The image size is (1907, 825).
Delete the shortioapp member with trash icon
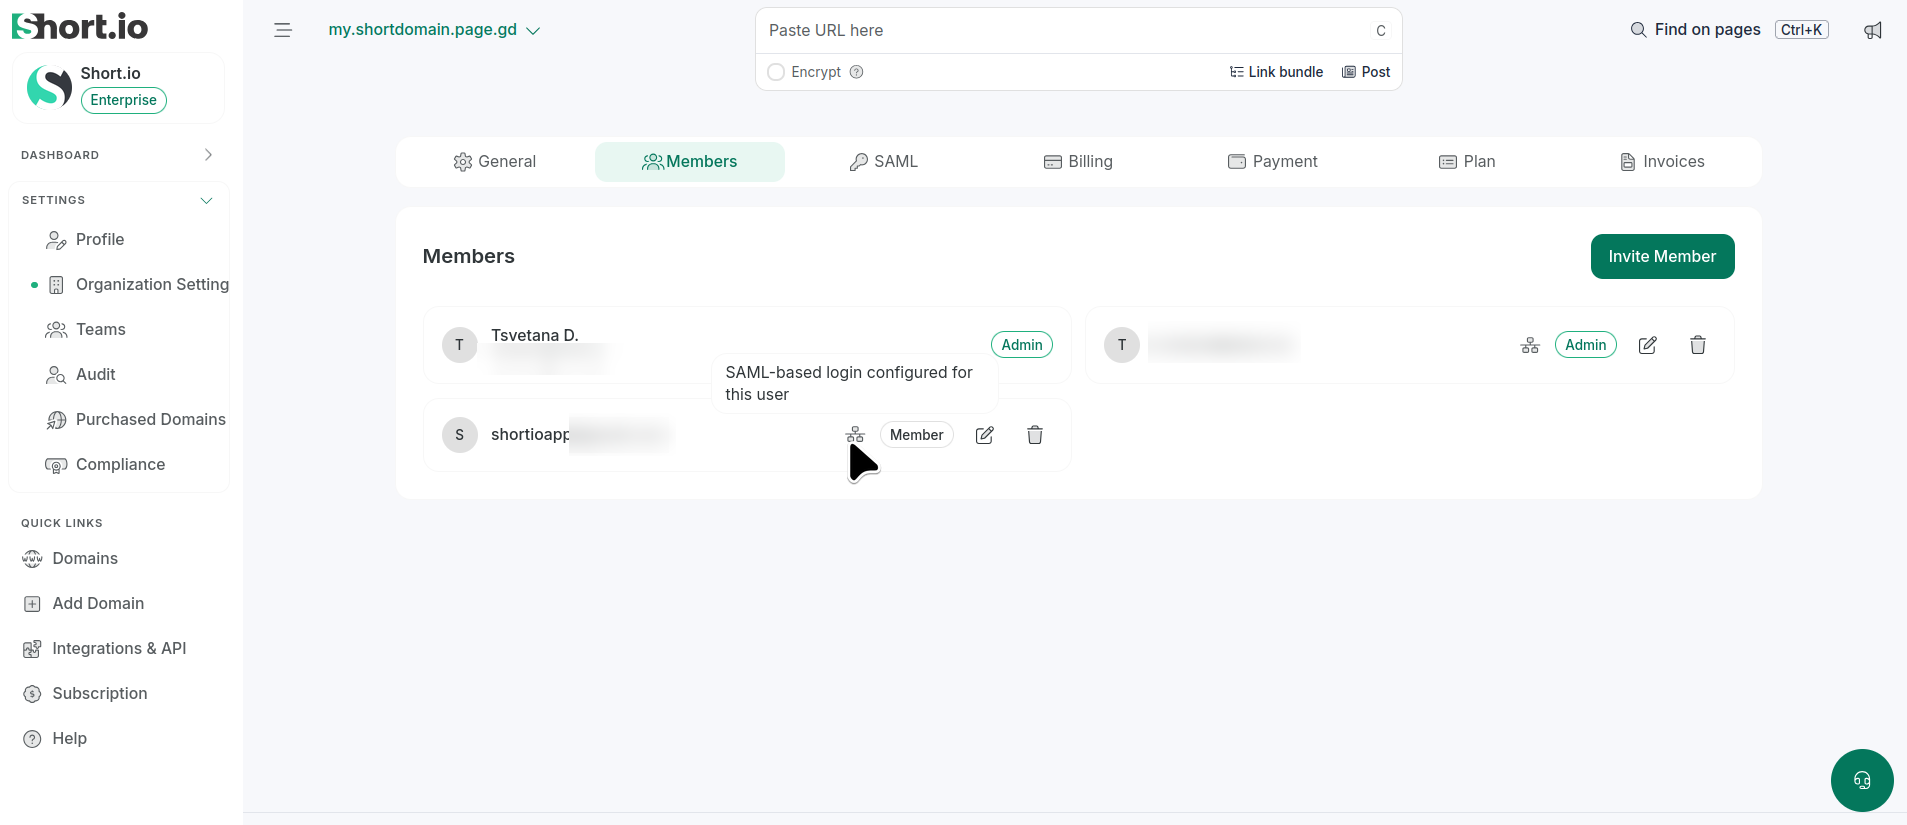(x=1035, y=435)
